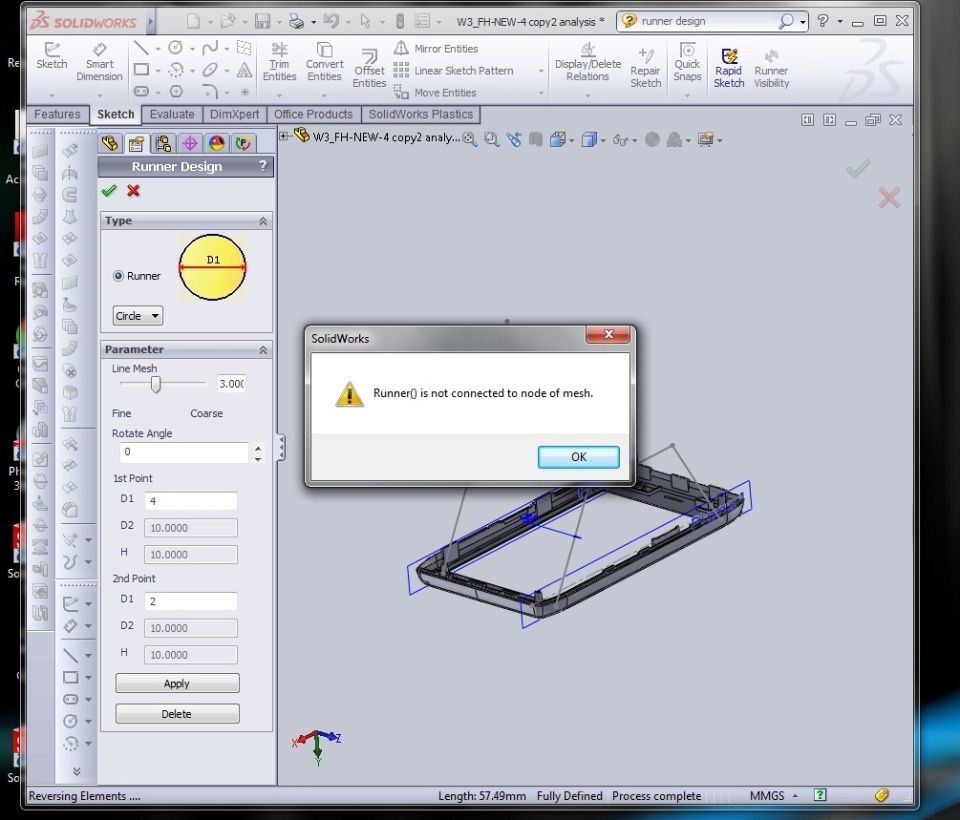Open the MMGS unit system dropdown
Viewport: 960px width, 820px height.
[x=795, y=796]
